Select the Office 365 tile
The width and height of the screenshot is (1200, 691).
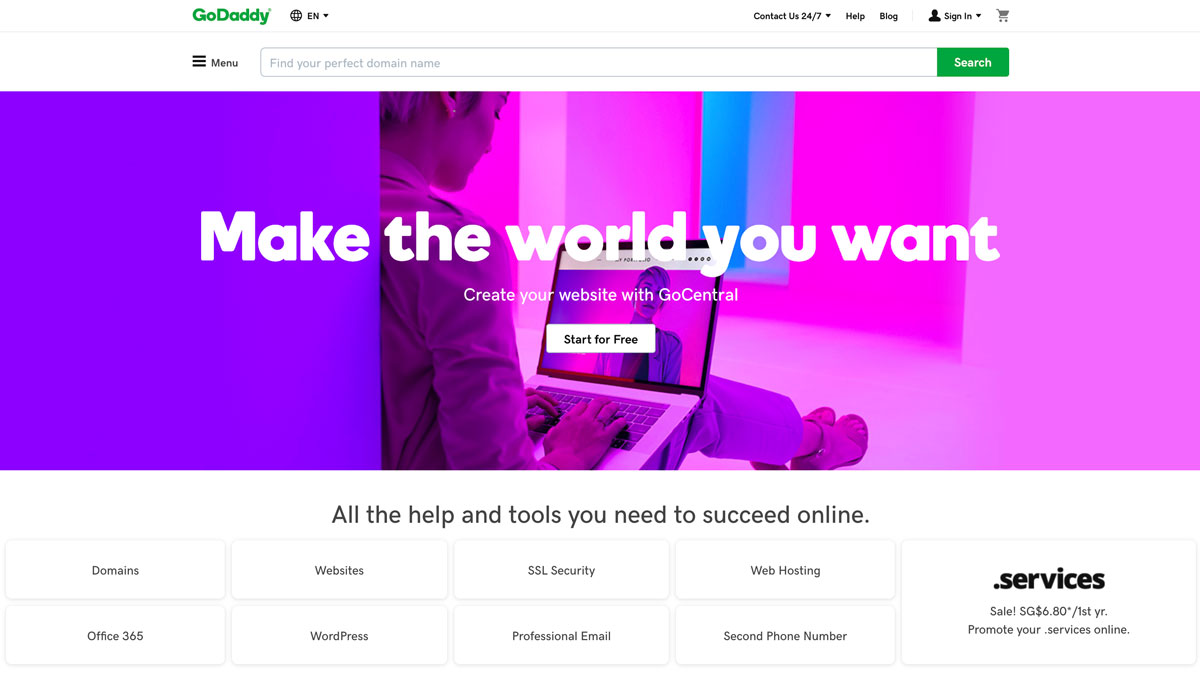(x=115, y=636)
